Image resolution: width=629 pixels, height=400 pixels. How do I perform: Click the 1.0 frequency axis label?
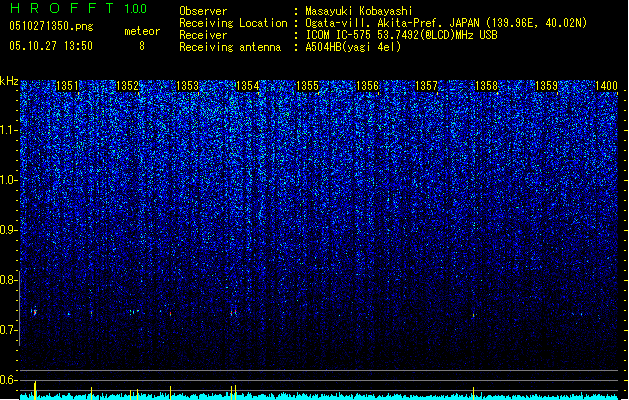pyautogui.click(x=9, y=180)
